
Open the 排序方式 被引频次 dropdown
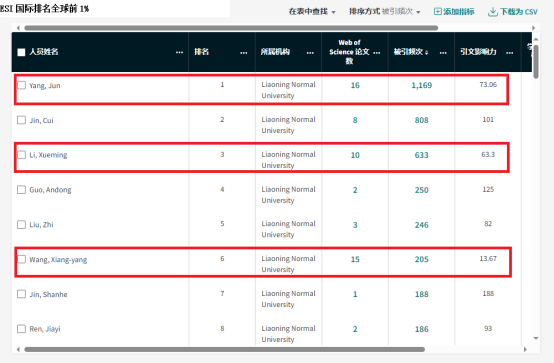point(385,12)
